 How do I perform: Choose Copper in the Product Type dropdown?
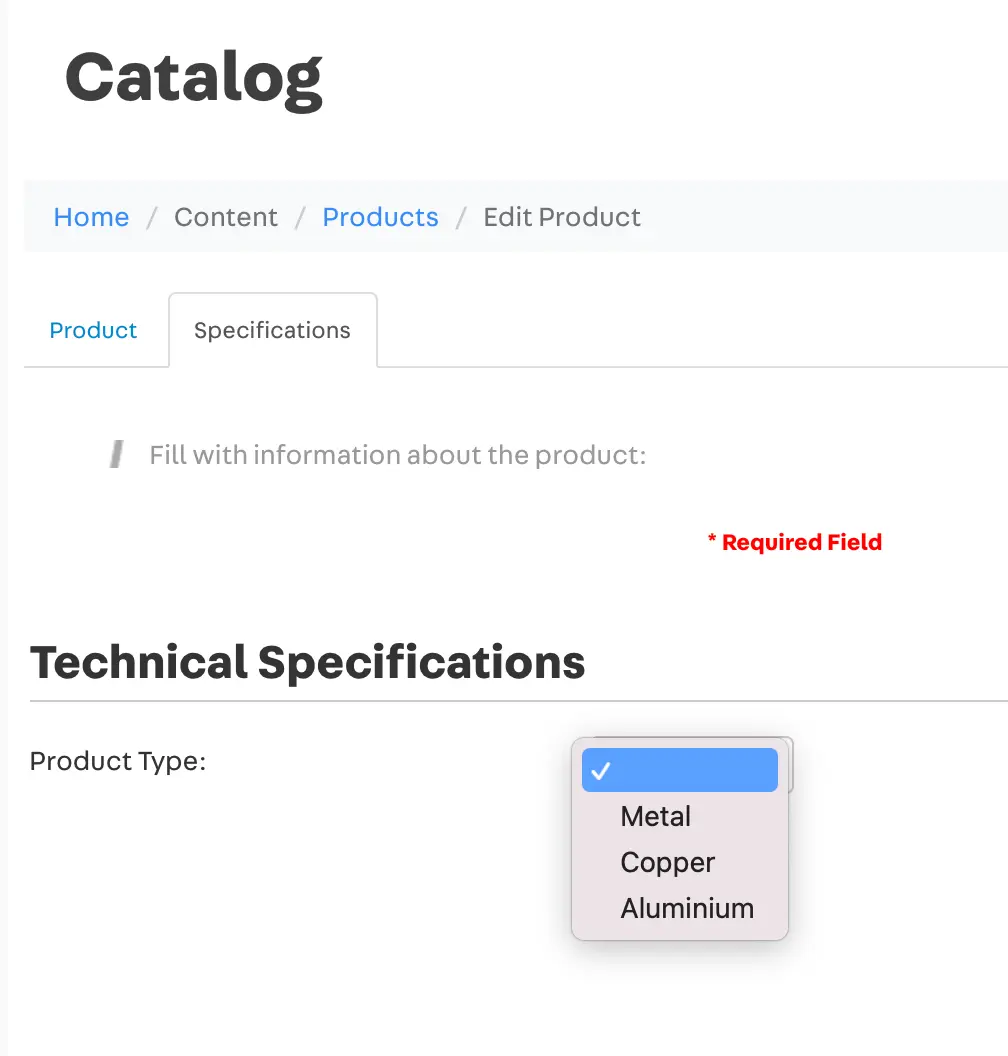tap(667, 862)
